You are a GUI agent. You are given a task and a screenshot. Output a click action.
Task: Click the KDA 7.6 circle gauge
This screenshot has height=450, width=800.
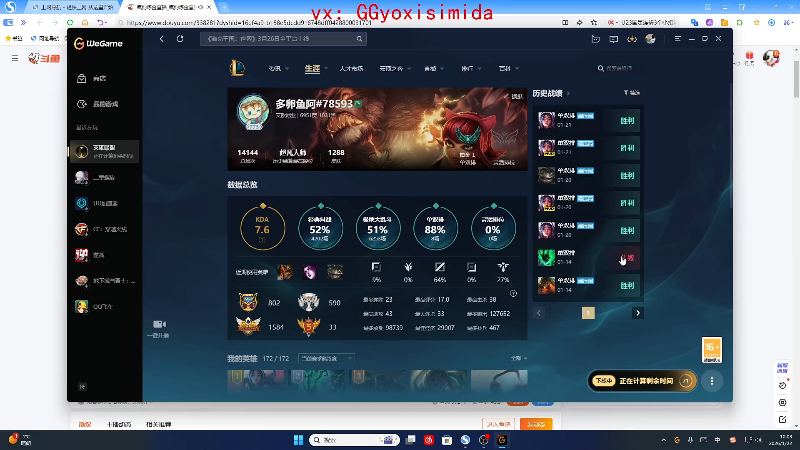pyautogui.click(x=262, y=228)
